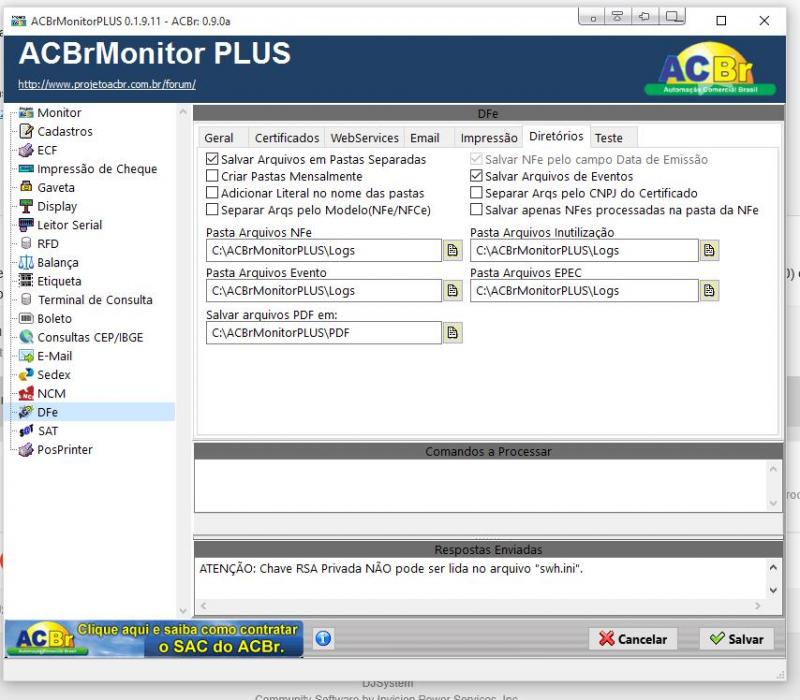Click the Cancelar button
Image resolution: width=800 pixels, height=700 pixels.
pyautogui.click(x=633, y=639)
